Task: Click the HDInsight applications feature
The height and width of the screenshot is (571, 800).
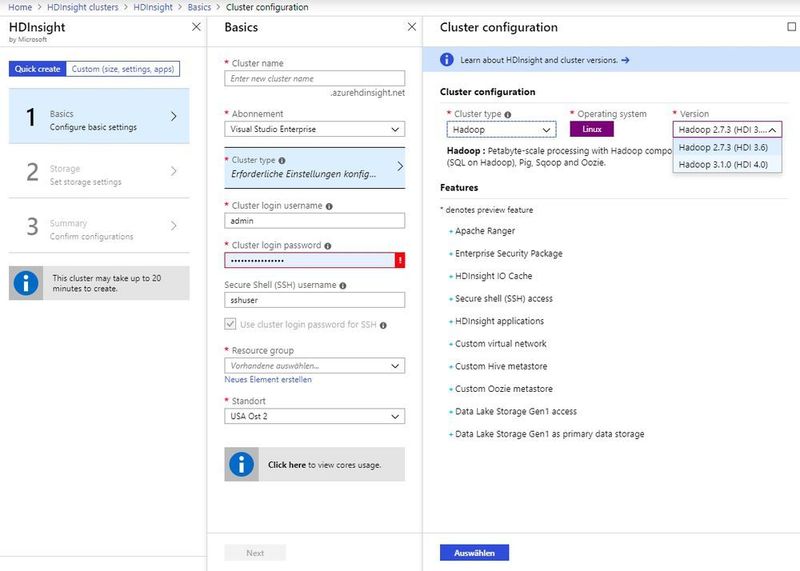Action: tap(499, 321)
